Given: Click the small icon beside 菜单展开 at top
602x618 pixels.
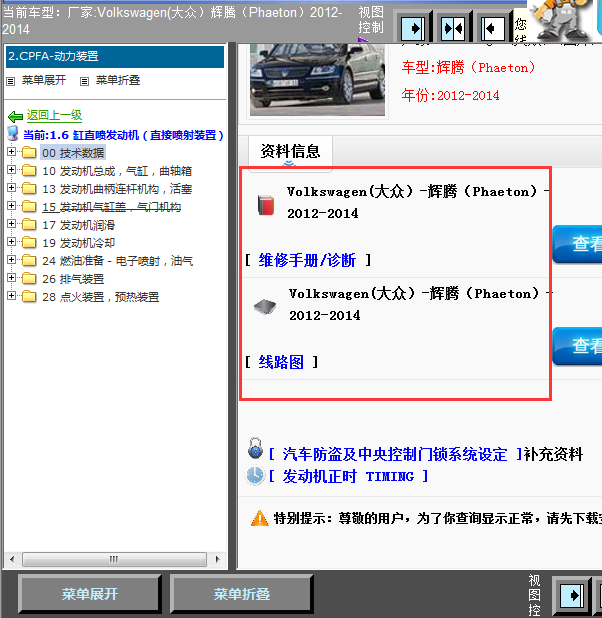Looking at the screenshot, I should (x=11, y=81).
